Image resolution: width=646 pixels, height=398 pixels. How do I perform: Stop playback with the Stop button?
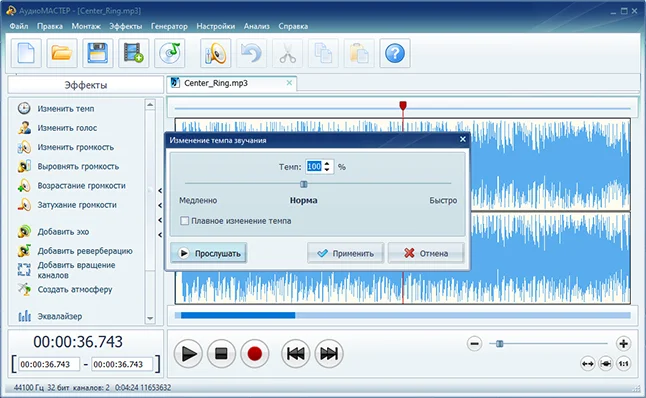(x=221, y=354)
